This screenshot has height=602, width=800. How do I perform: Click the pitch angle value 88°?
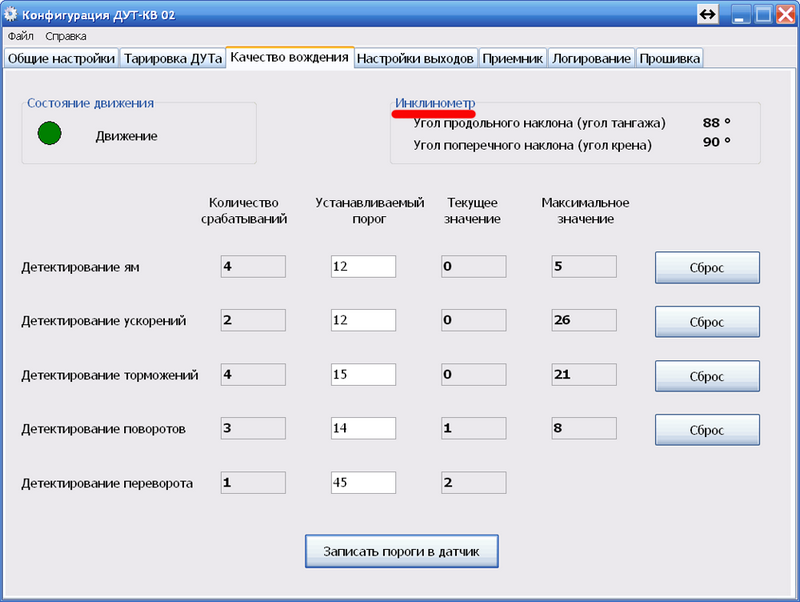716,123
